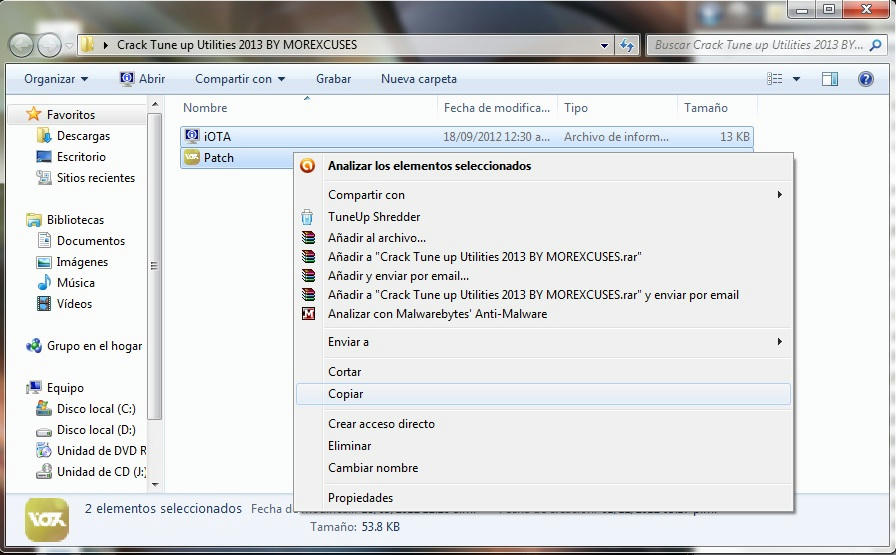Click the Bibliotecas library icon
This screenshot has width=896, height=555.
pyautogui.click(x=34, y=219)
